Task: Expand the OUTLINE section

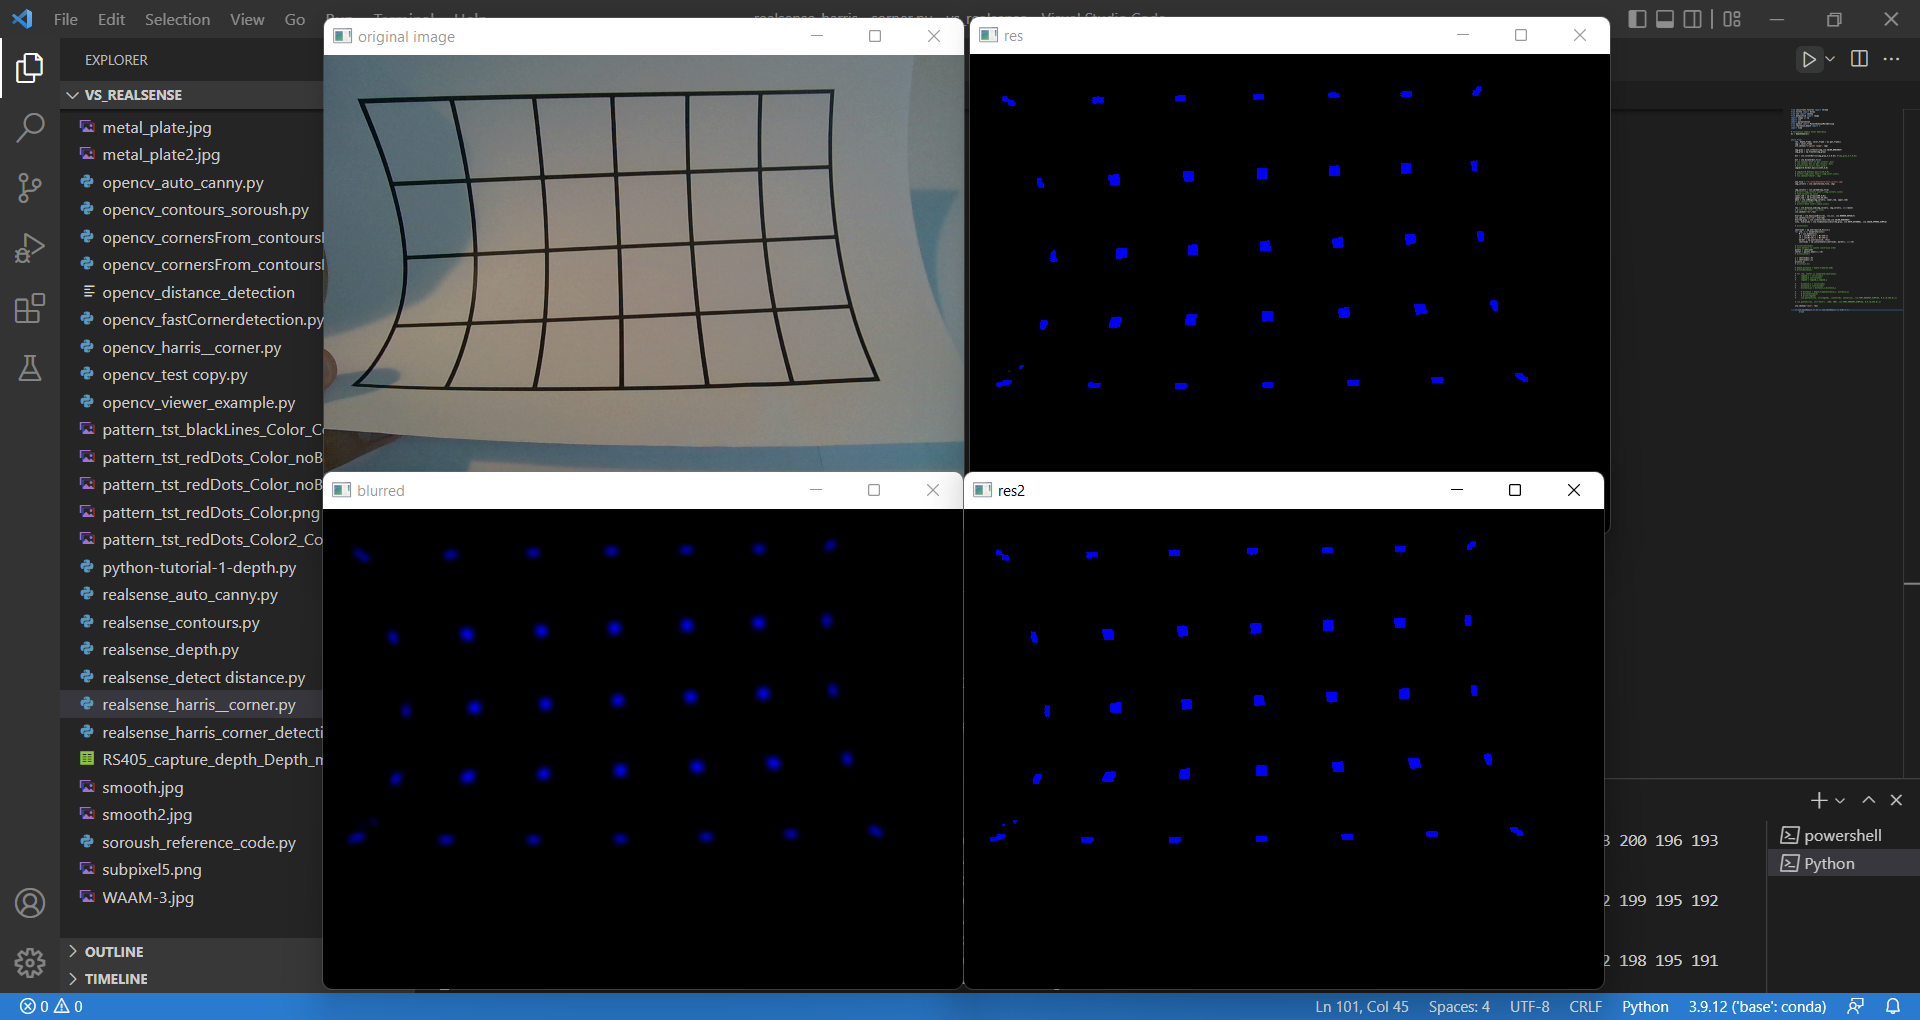Action: [113, 951]
